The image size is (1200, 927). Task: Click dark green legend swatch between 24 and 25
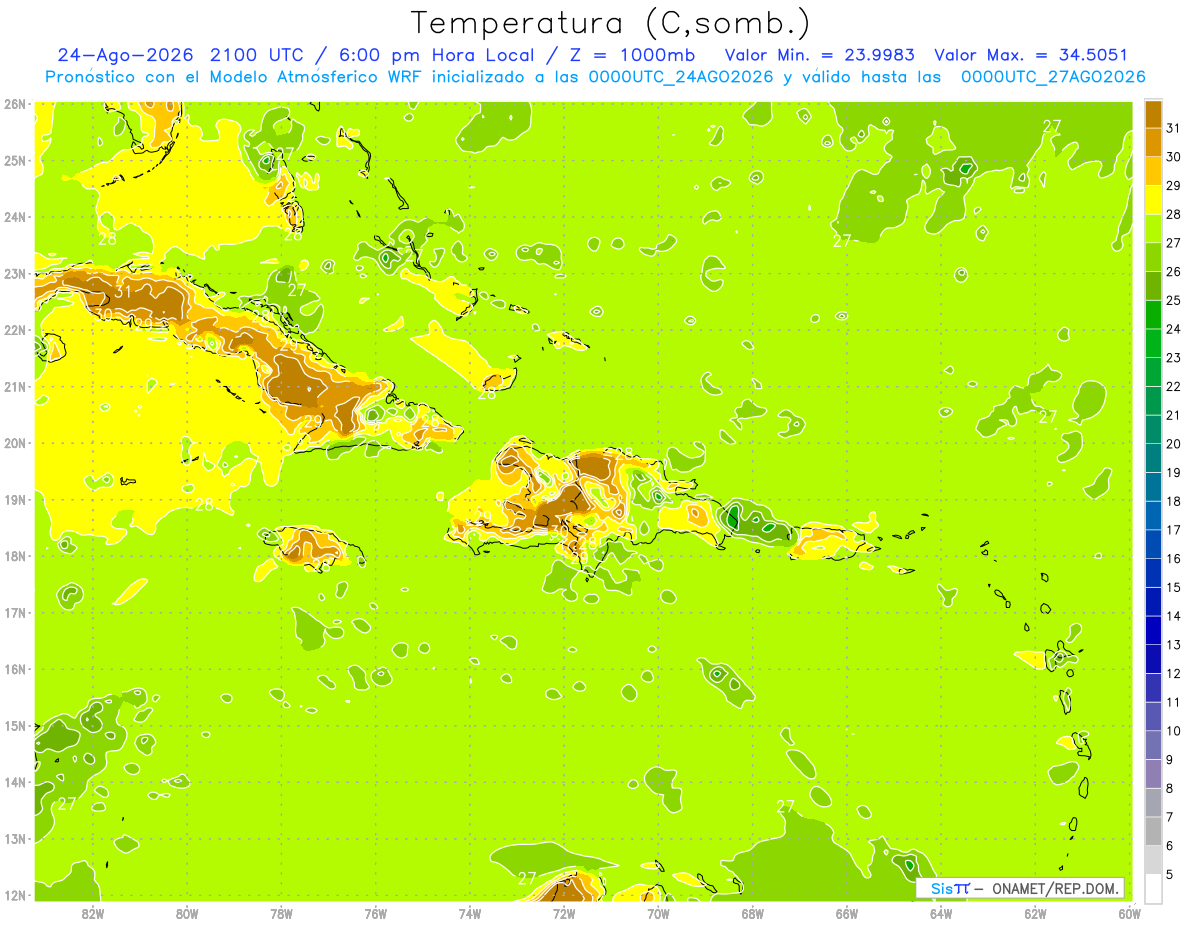[1154, 314]
